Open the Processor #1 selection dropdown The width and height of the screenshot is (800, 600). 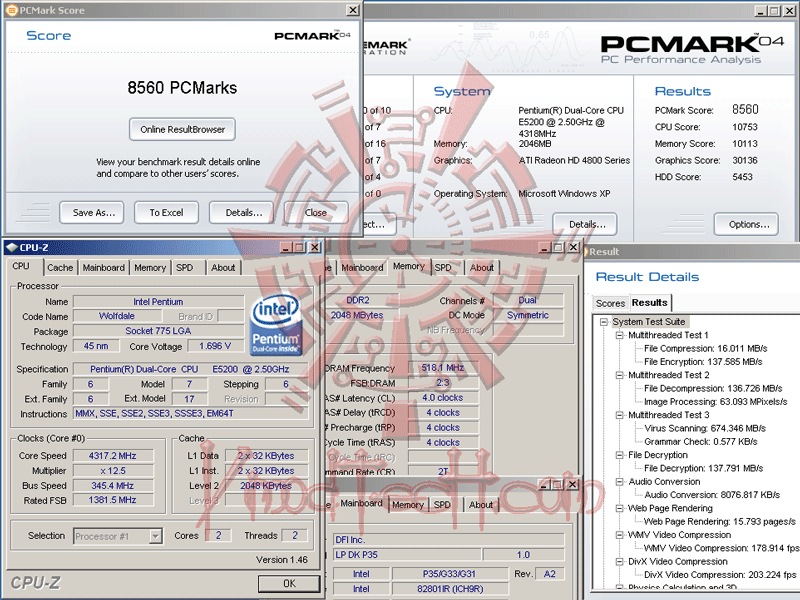(156, 536)
